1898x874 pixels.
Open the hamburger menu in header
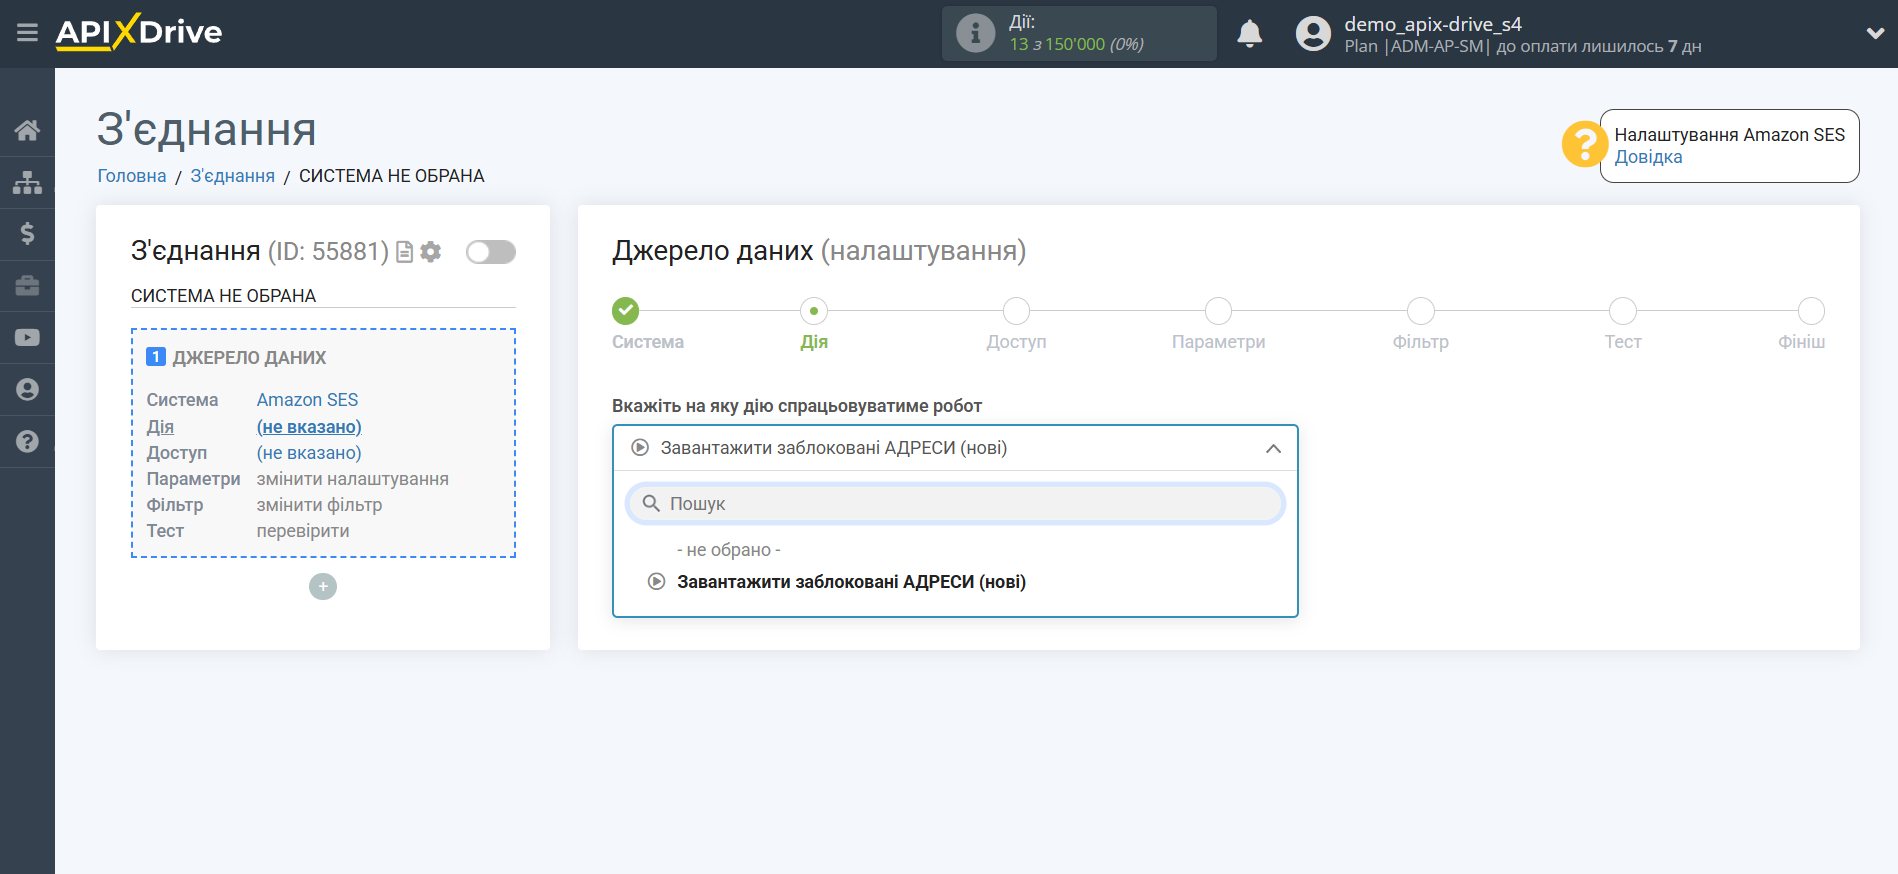click(x=27, y=33)
